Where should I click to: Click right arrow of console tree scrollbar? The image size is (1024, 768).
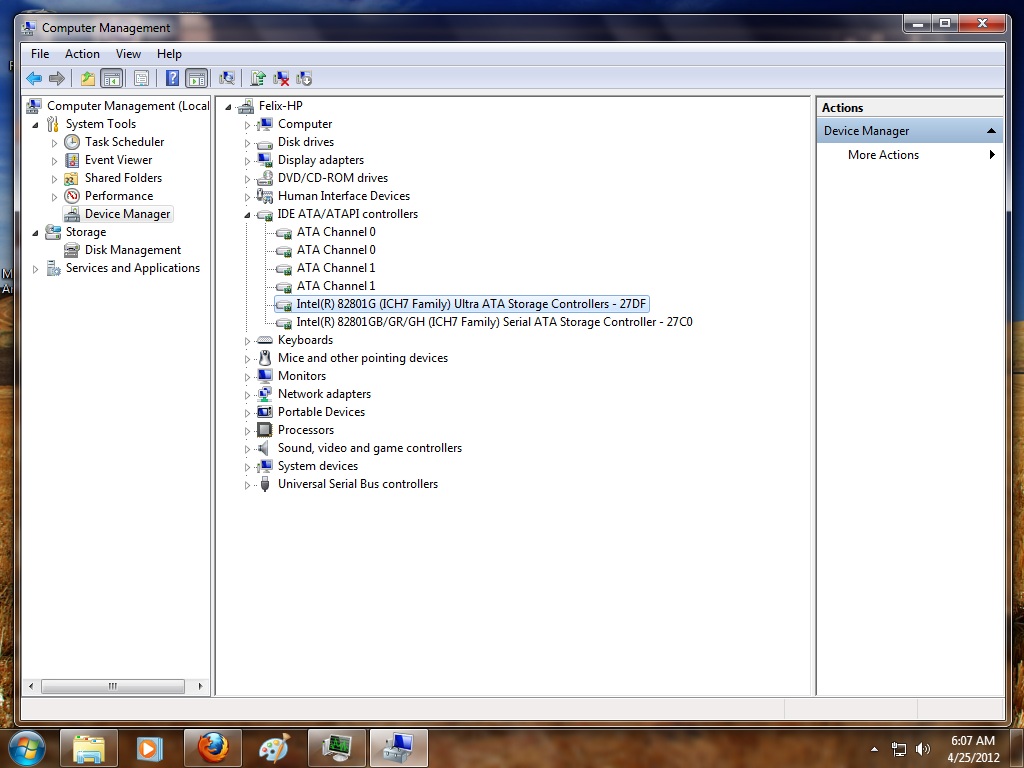[200, 686]
